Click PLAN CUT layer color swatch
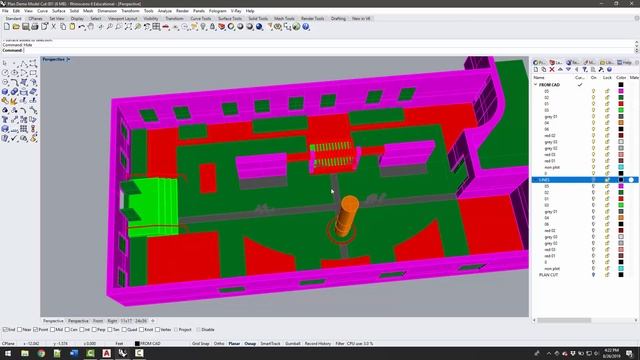This screenshot has width=640, height=360. pyautogui.click(x=621, y=275)
